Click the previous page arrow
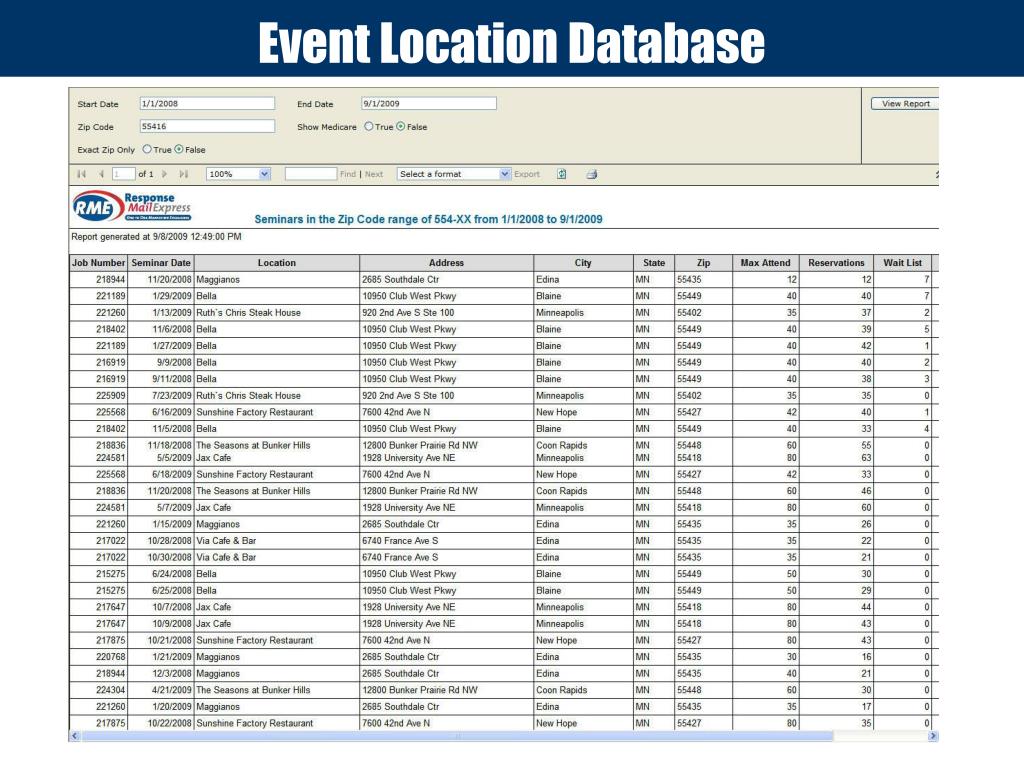Image resolution: width=1024 pixels, height=768 pixels. (x=100, y=174)
